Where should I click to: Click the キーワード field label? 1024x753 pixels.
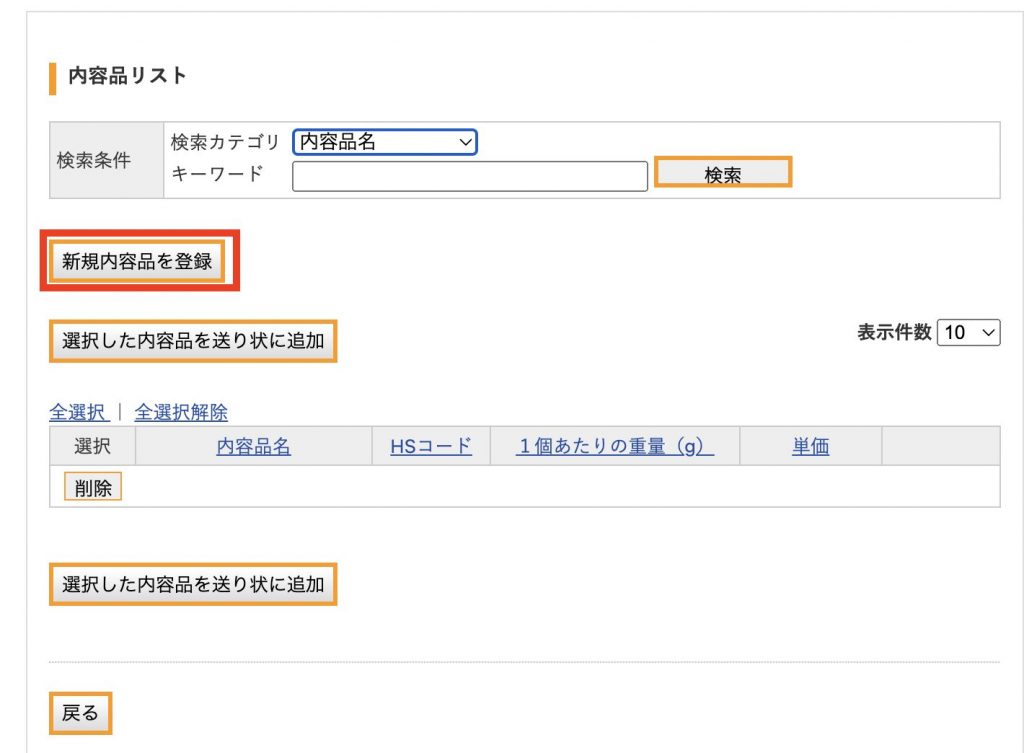217,174
